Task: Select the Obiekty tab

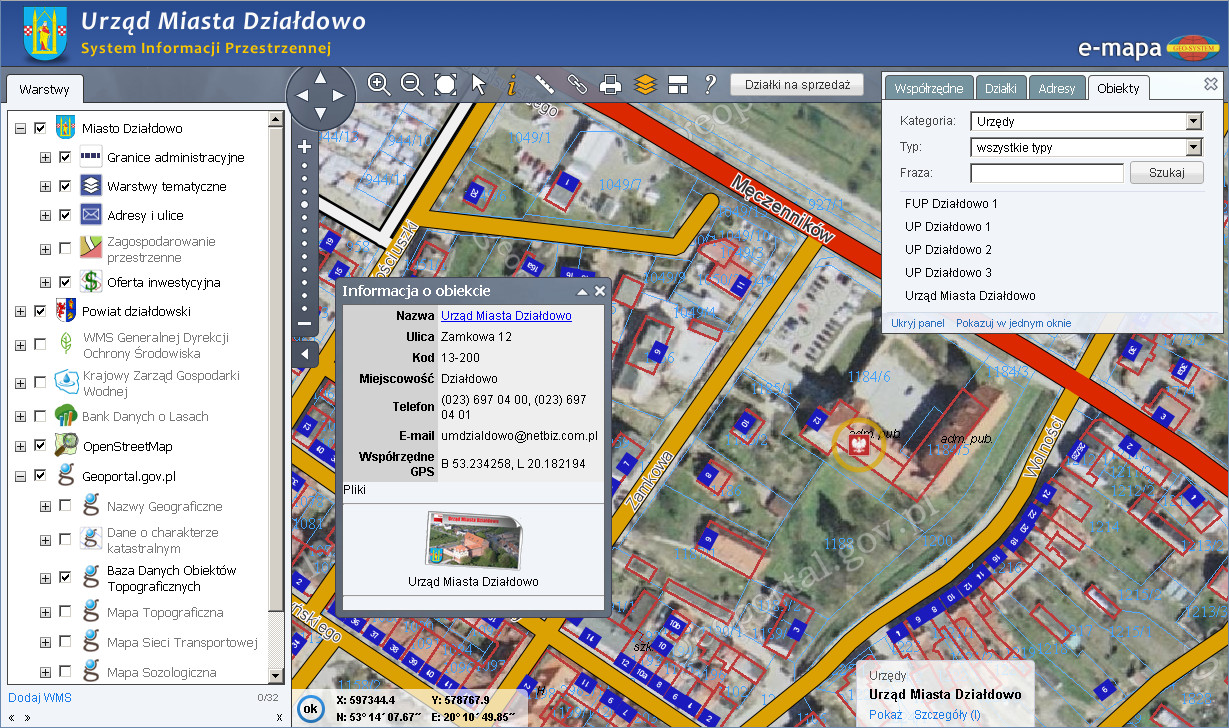Action: (1118, 88)
